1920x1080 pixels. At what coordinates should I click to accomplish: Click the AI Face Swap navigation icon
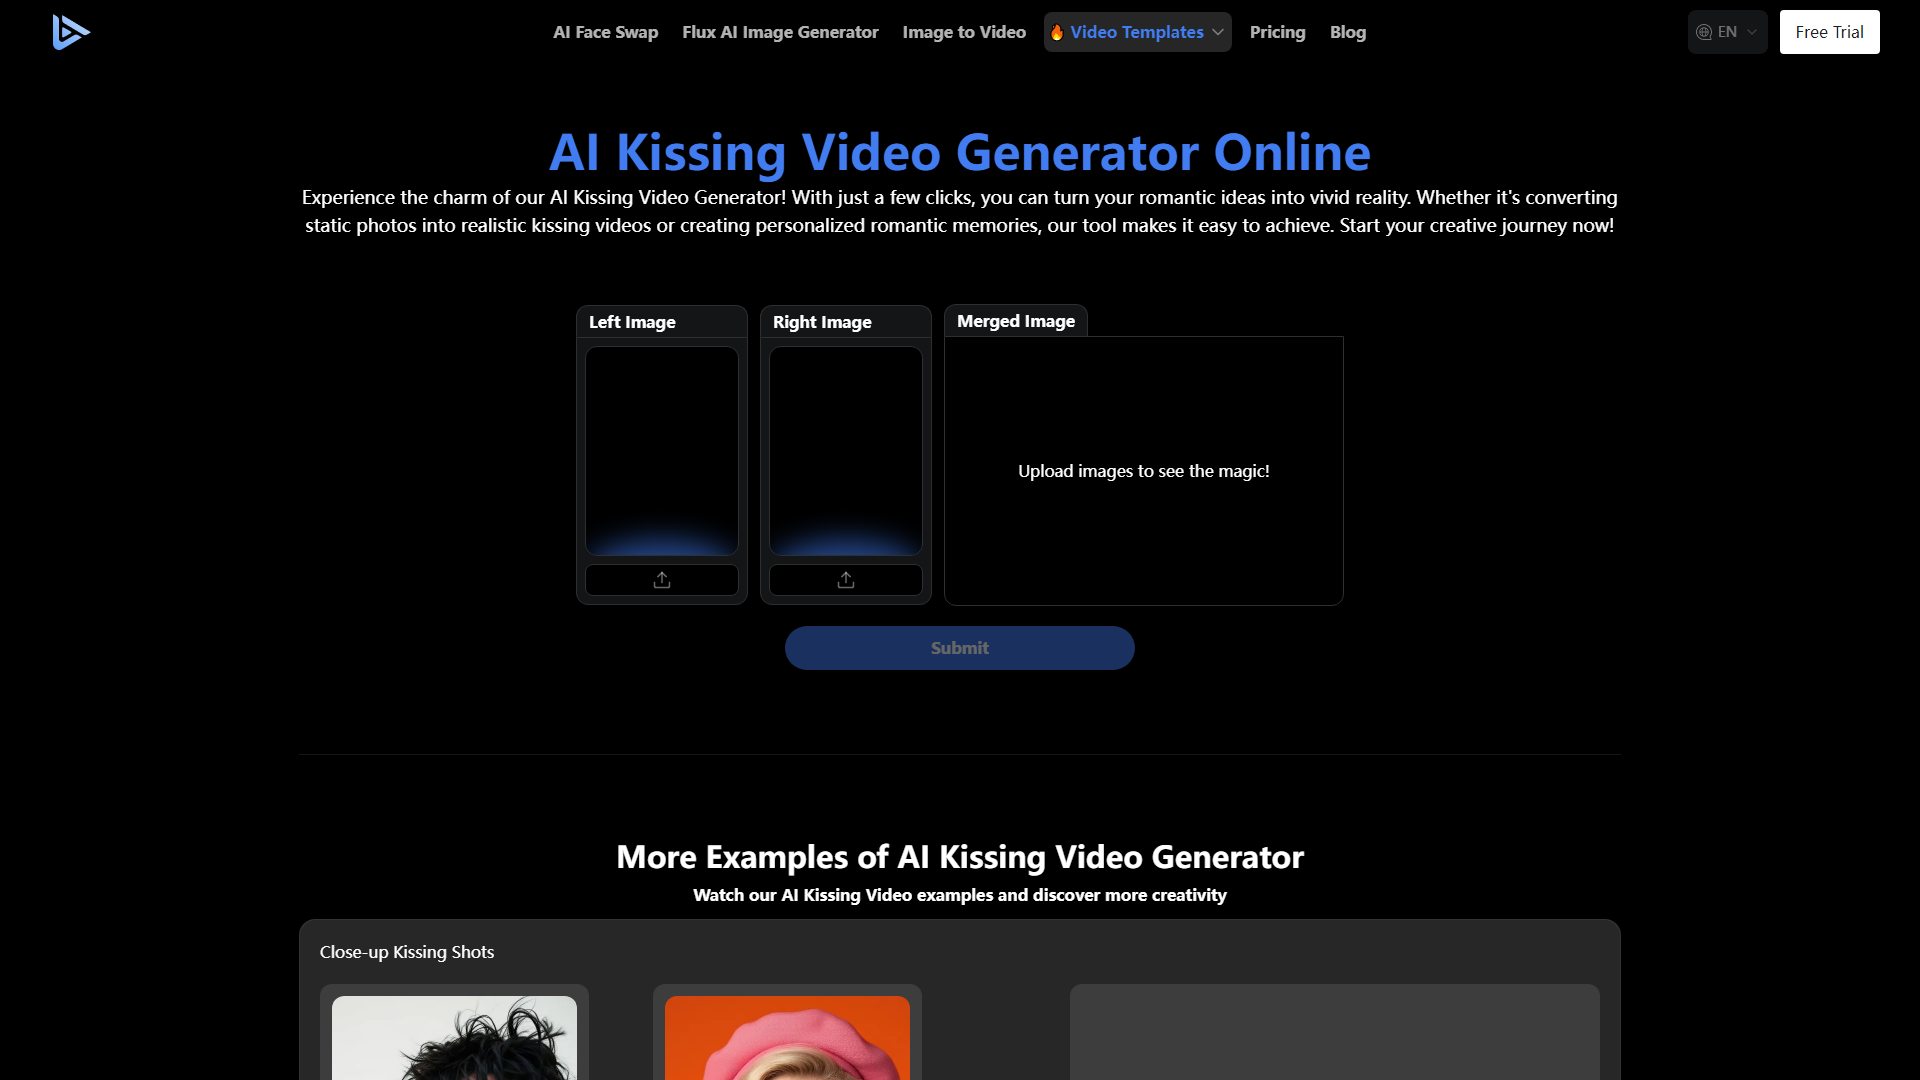pyautogui.click(x=604, y=30)
